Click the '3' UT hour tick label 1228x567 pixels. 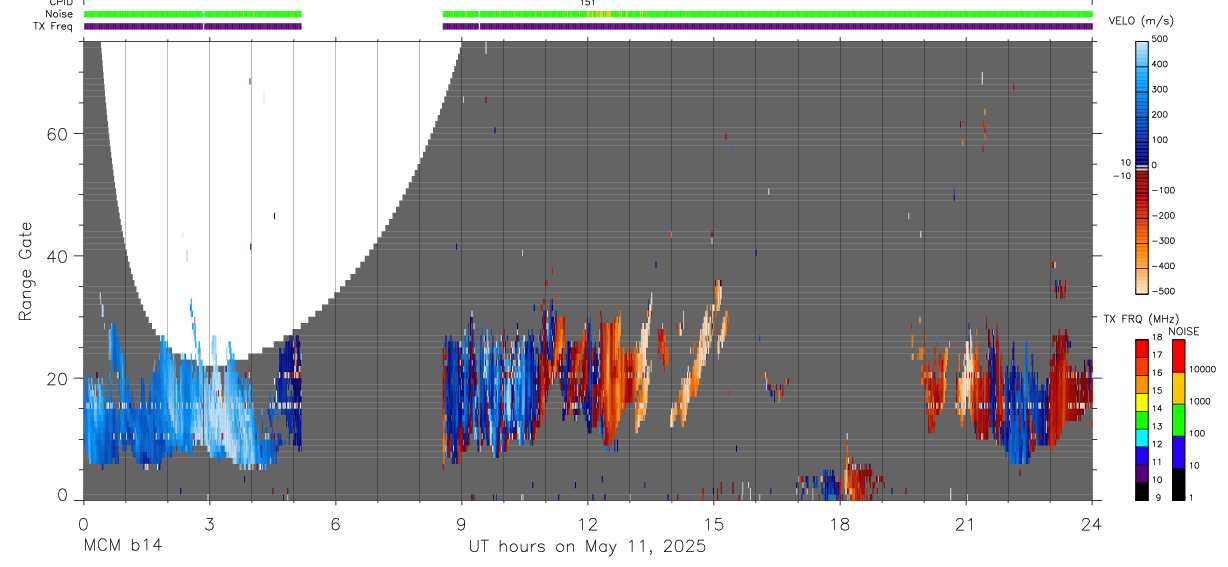209,523
